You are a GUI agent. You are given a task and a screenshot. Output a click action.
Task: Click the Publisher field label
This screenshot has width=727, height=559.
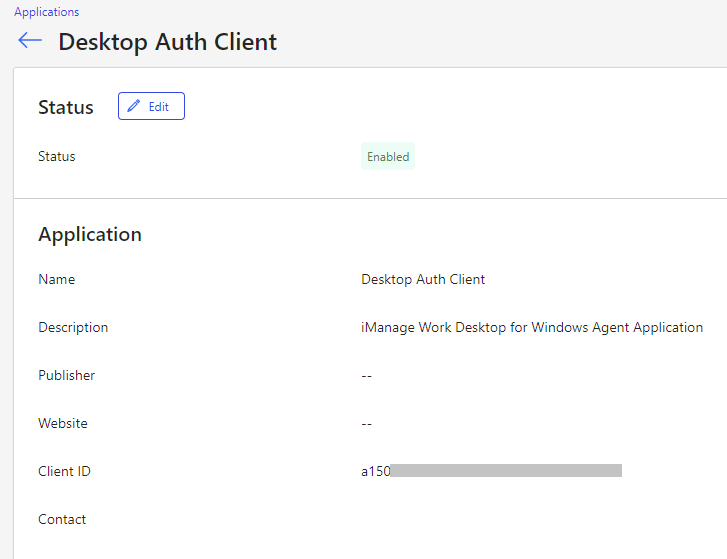66,375
